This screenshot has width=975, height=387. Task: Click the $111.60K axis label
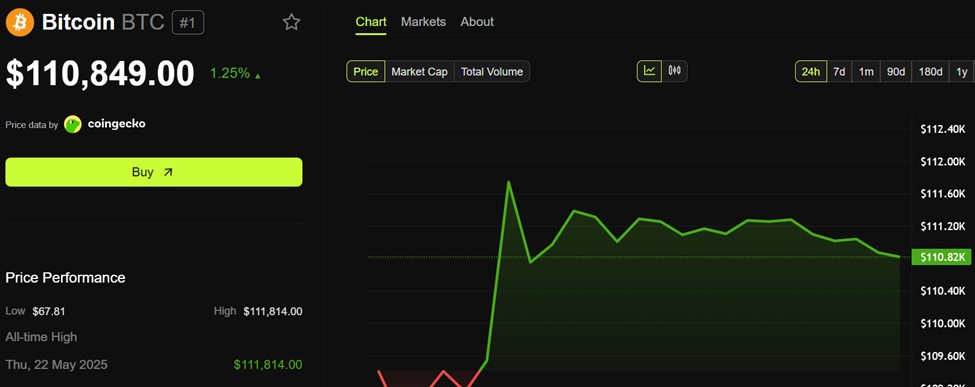[x=943, y=194]
